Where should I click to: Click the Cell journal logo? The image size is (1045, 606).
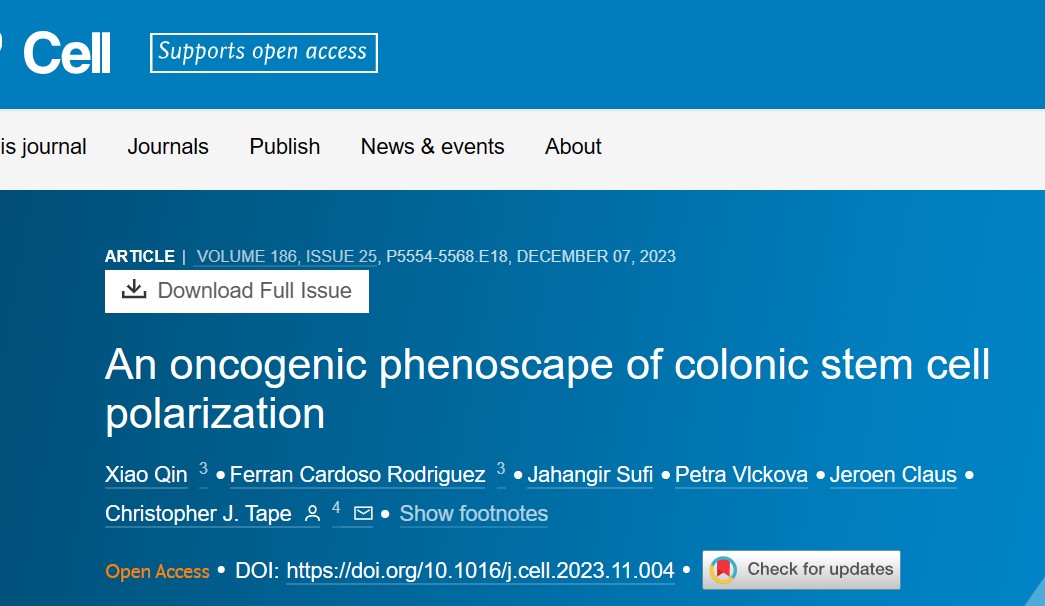tap(66, 53)
